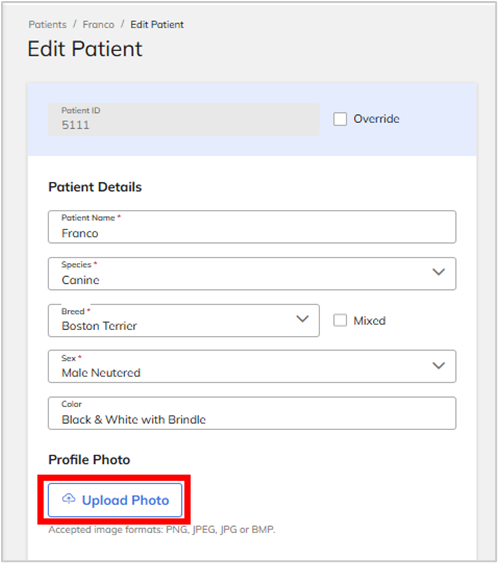Image resolution: width=498 pixels, height=563 pixels.
Task: Click the Override label text
Action: (x=376, y=119)
